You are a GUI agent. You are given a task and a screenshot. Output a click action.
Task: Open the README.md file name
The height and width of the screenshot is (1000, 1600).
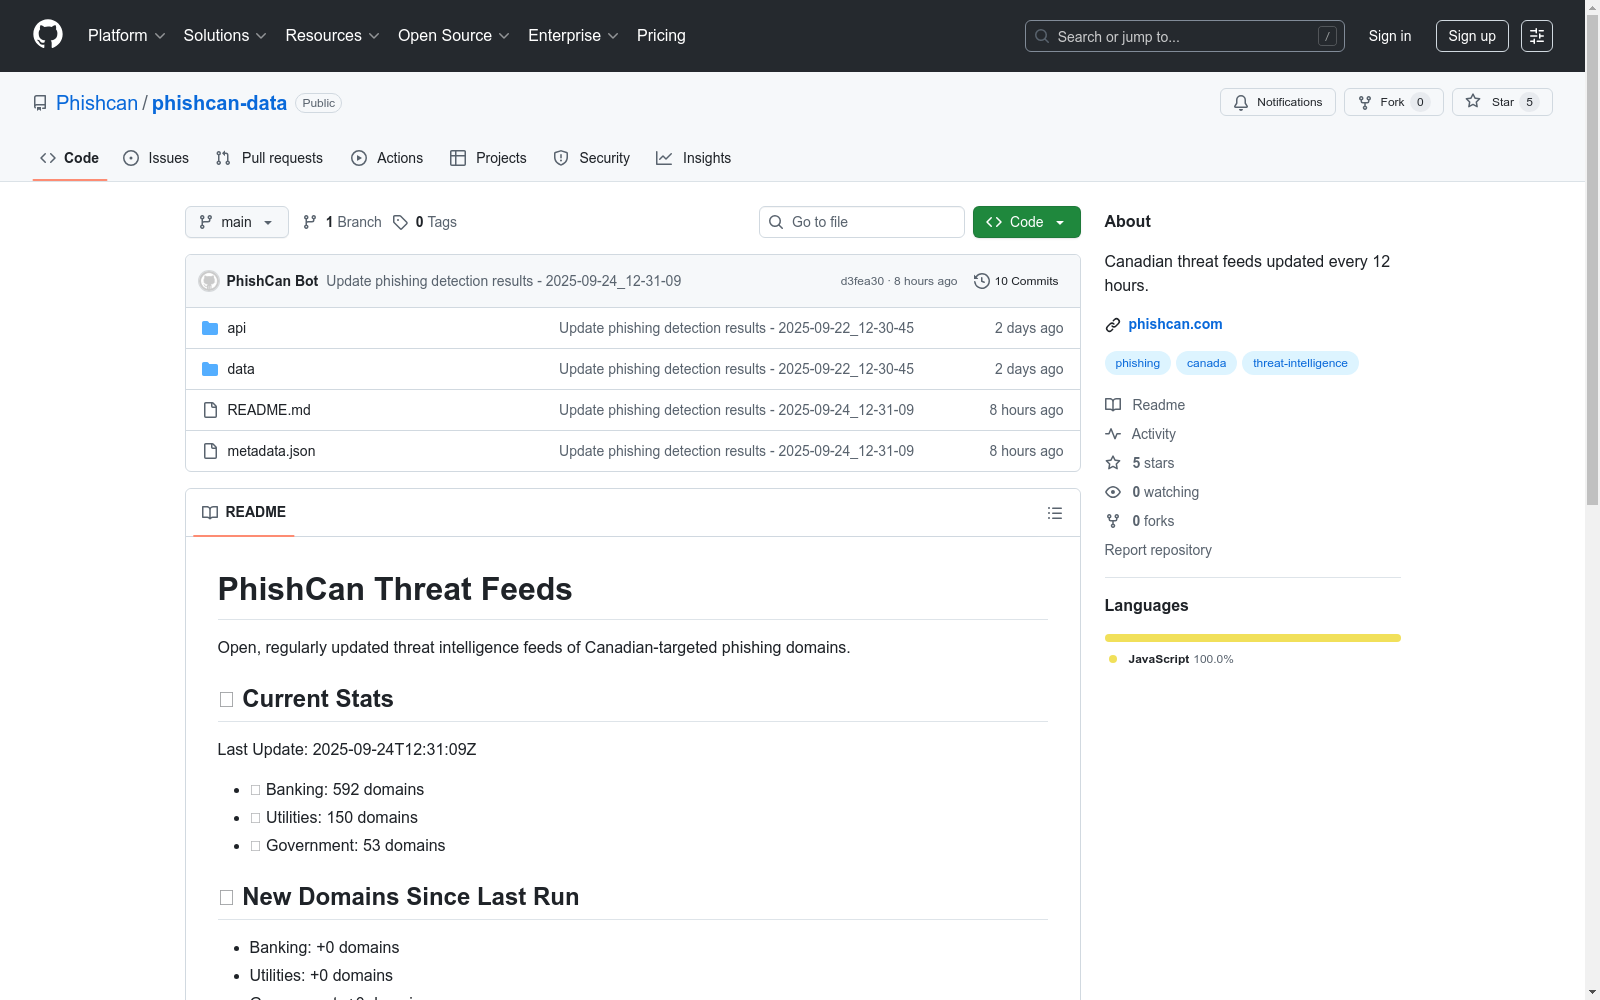(269, 410)
